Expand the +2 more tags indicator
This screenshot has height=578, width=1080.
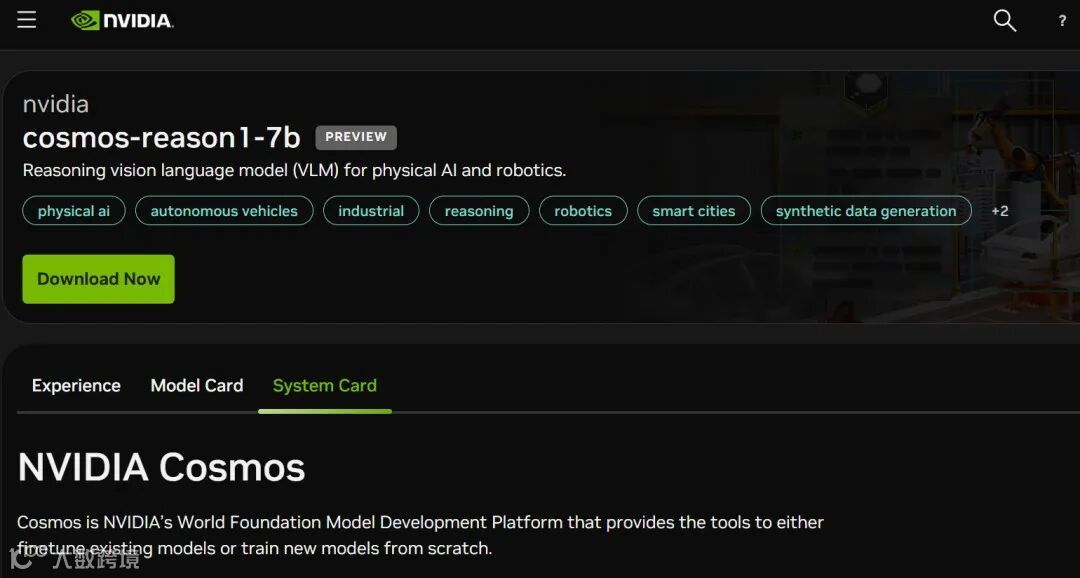tap(999, 211)
